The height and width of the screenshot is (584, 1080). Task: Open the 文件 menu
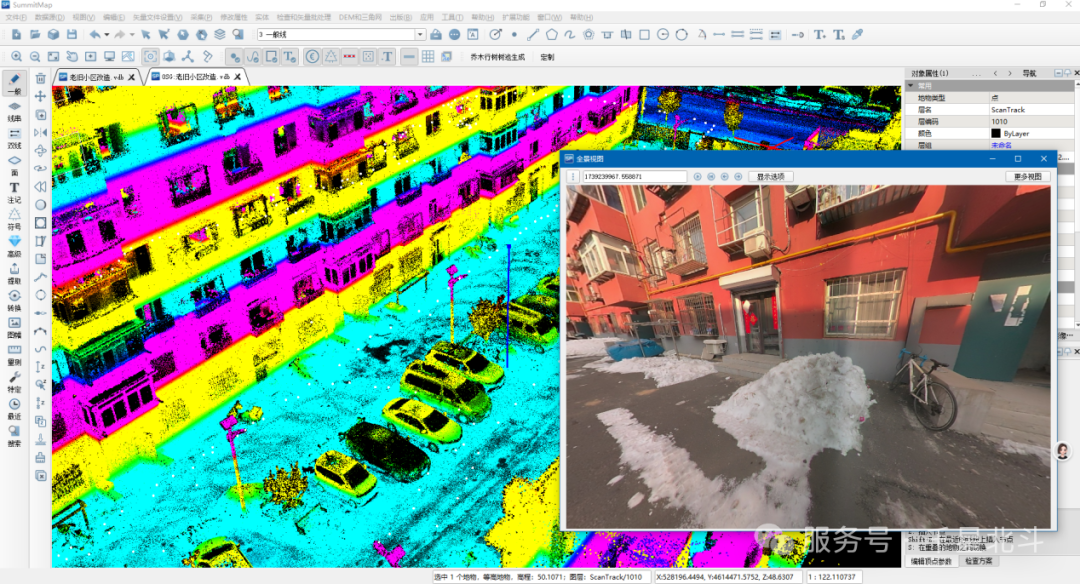16,17
